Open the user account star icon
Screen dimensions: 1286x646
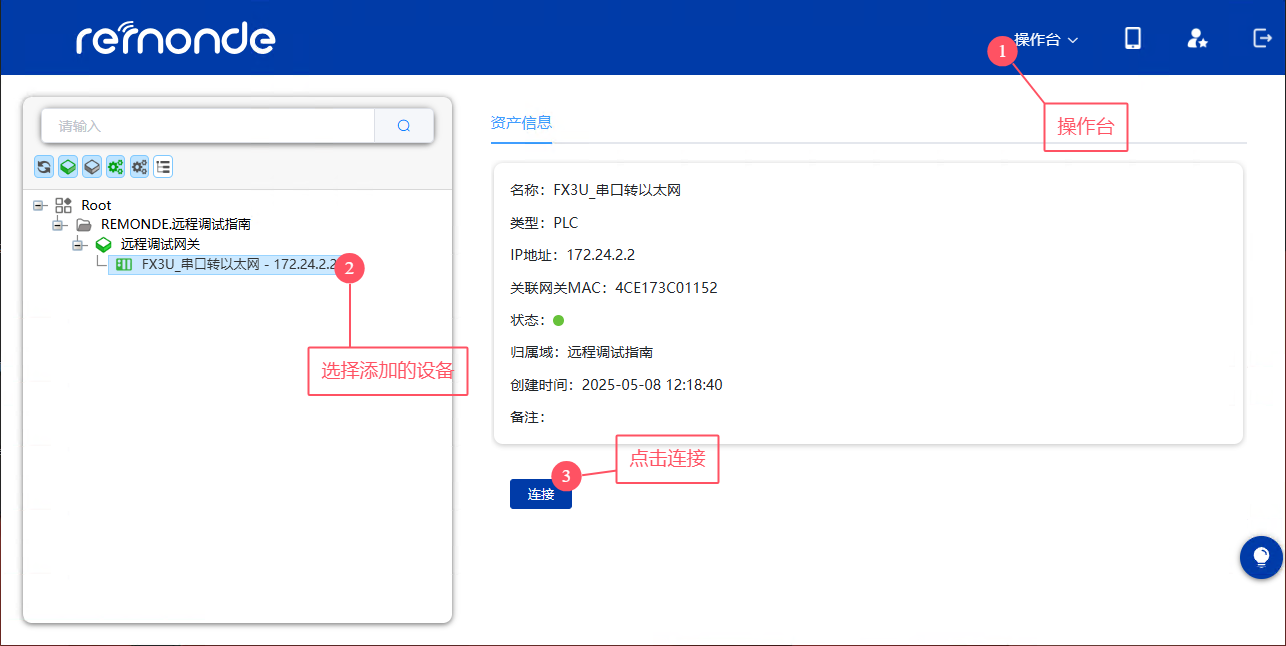1197,38
